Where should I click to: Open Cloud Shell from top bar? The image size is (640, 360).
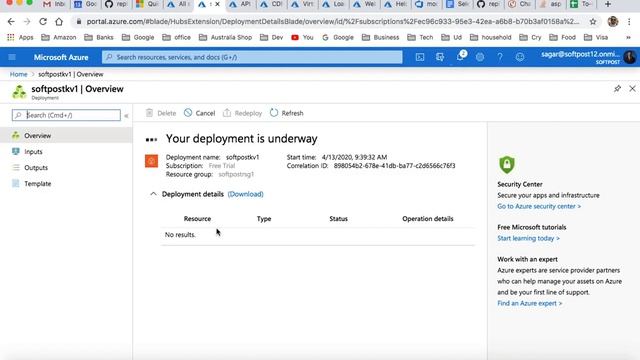(x=420, y=57)
